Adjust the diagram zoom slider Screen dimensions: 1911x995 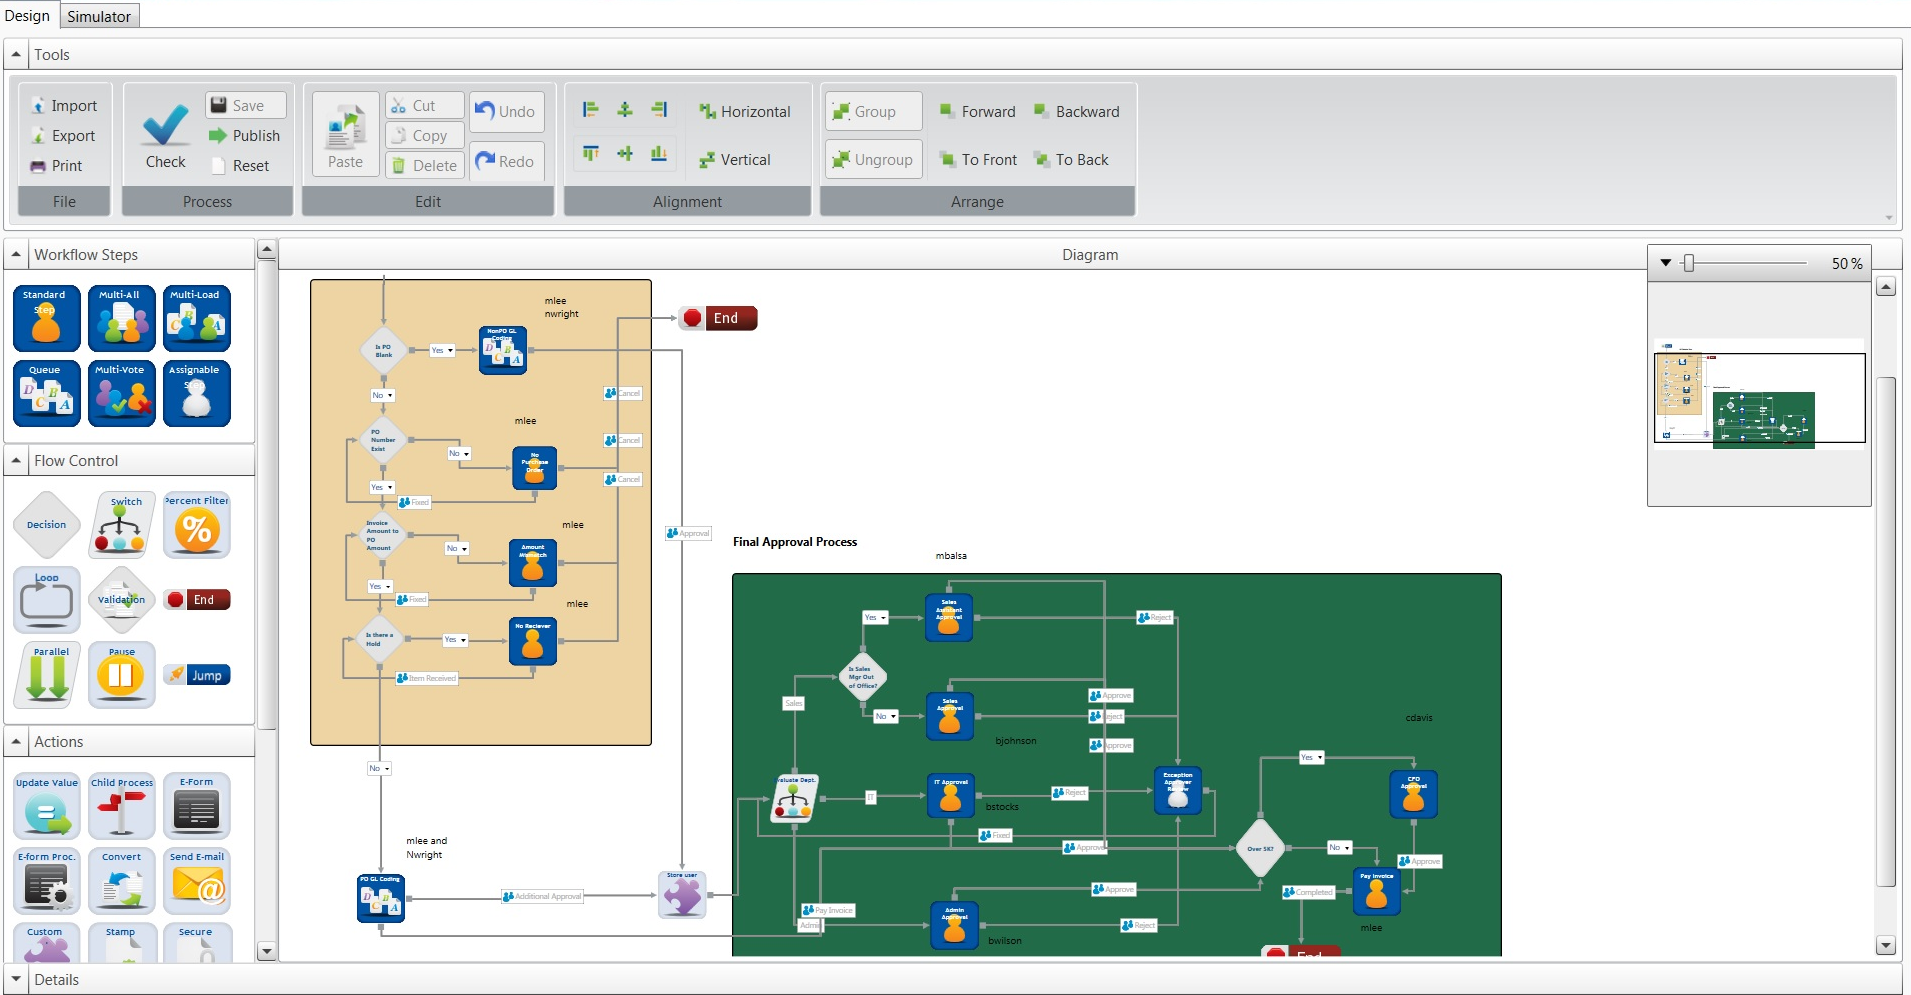[x=1688, y=263]
